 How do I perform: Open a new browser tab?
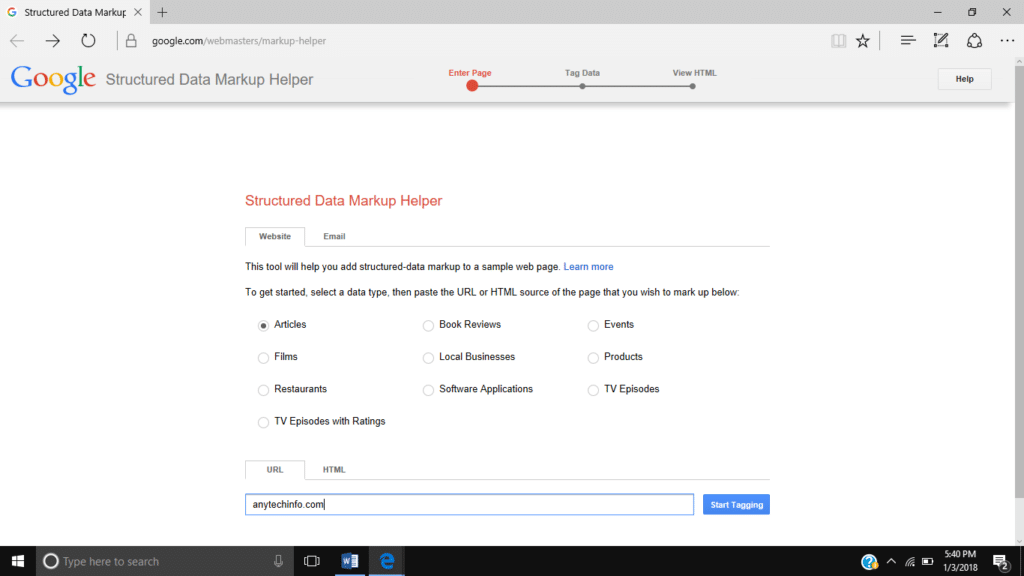[x=162, y=12]
